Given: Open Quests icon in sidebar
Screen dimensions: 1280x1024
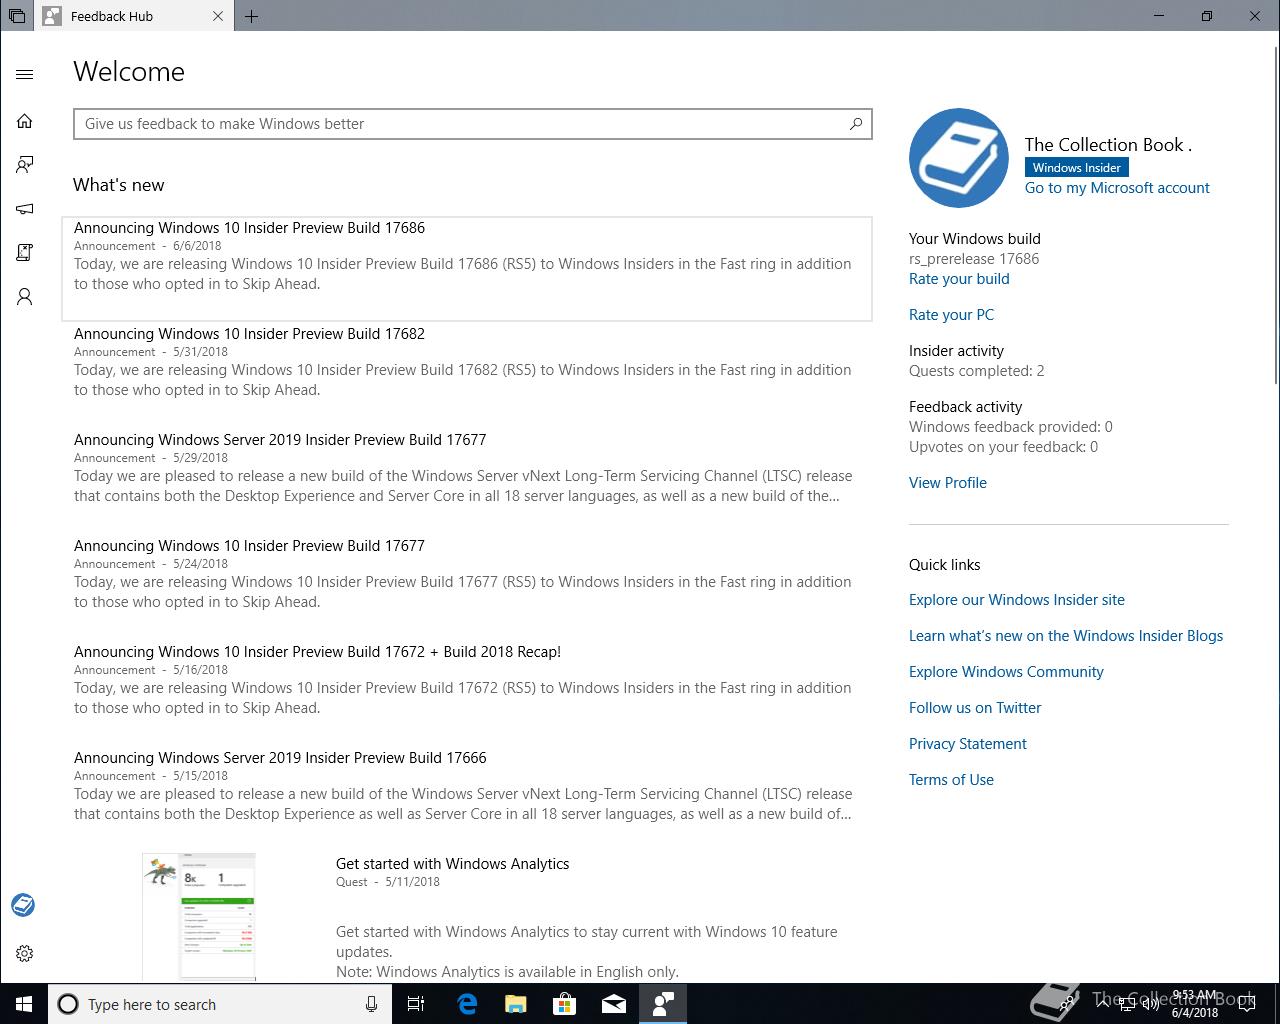Looking at the screenshot, I should click(x=25, y=253).
